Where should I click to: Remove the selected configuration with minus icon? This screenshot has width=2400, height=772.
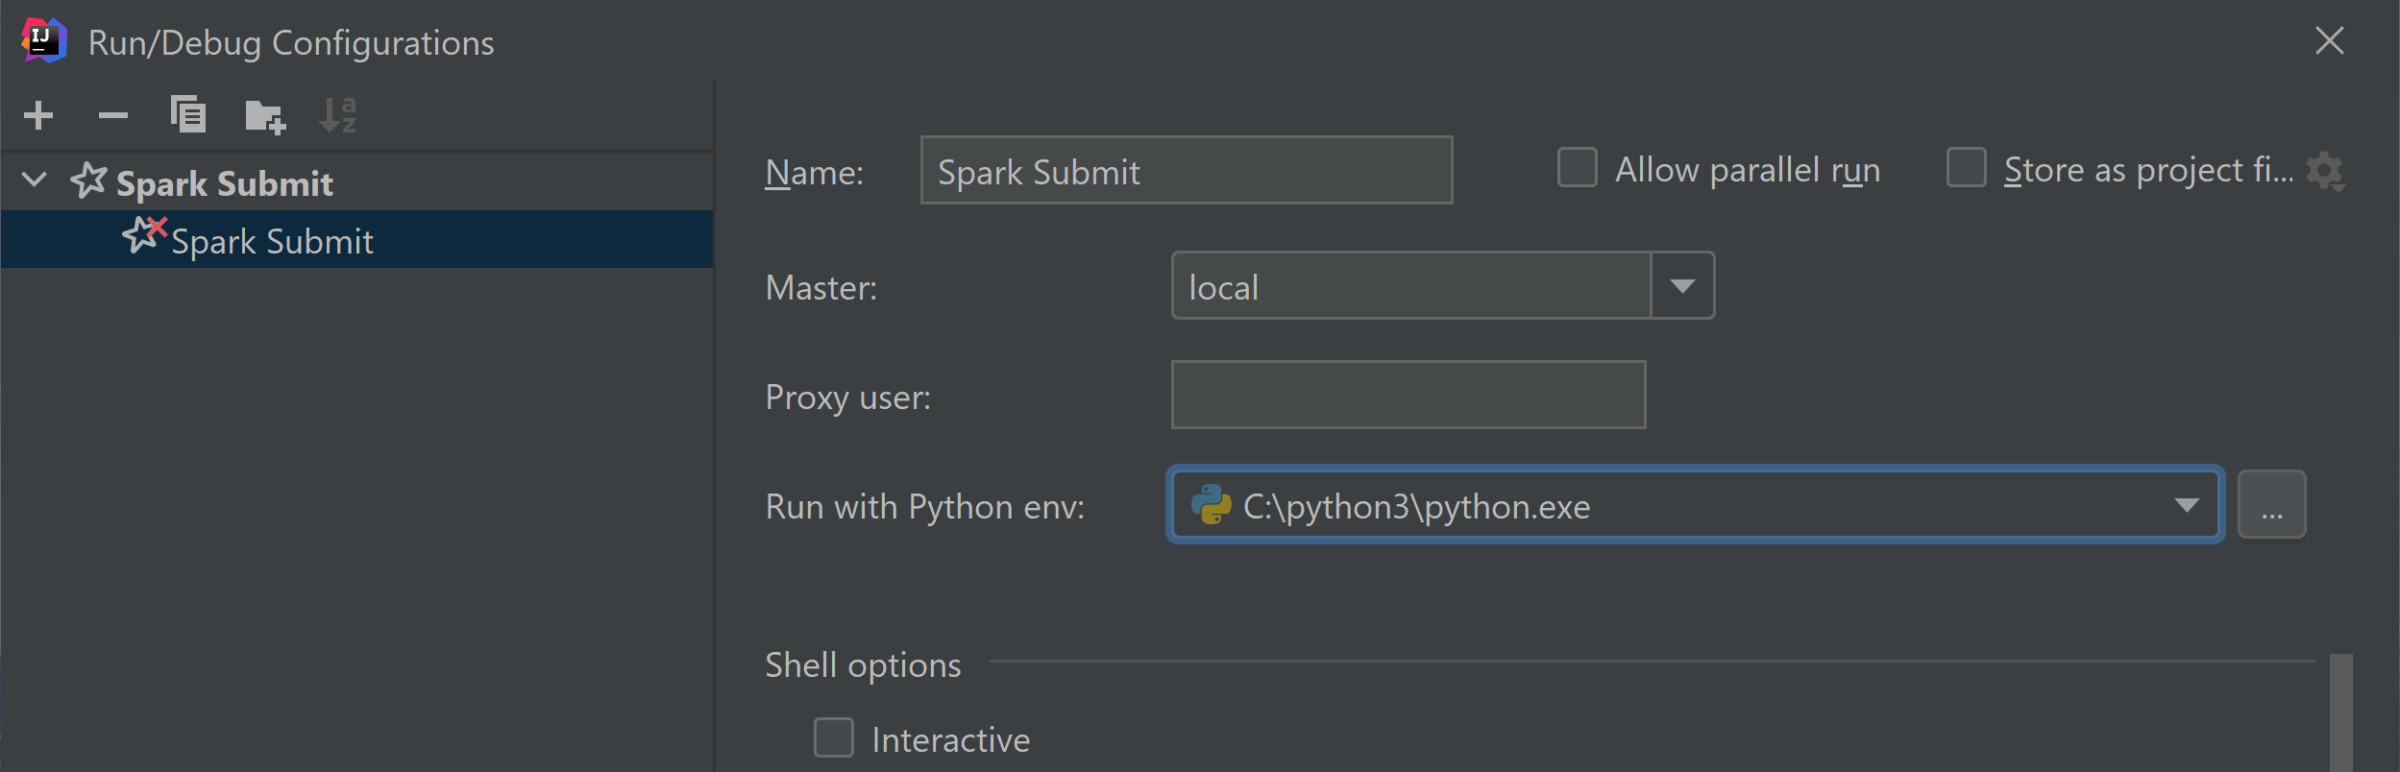113,116
